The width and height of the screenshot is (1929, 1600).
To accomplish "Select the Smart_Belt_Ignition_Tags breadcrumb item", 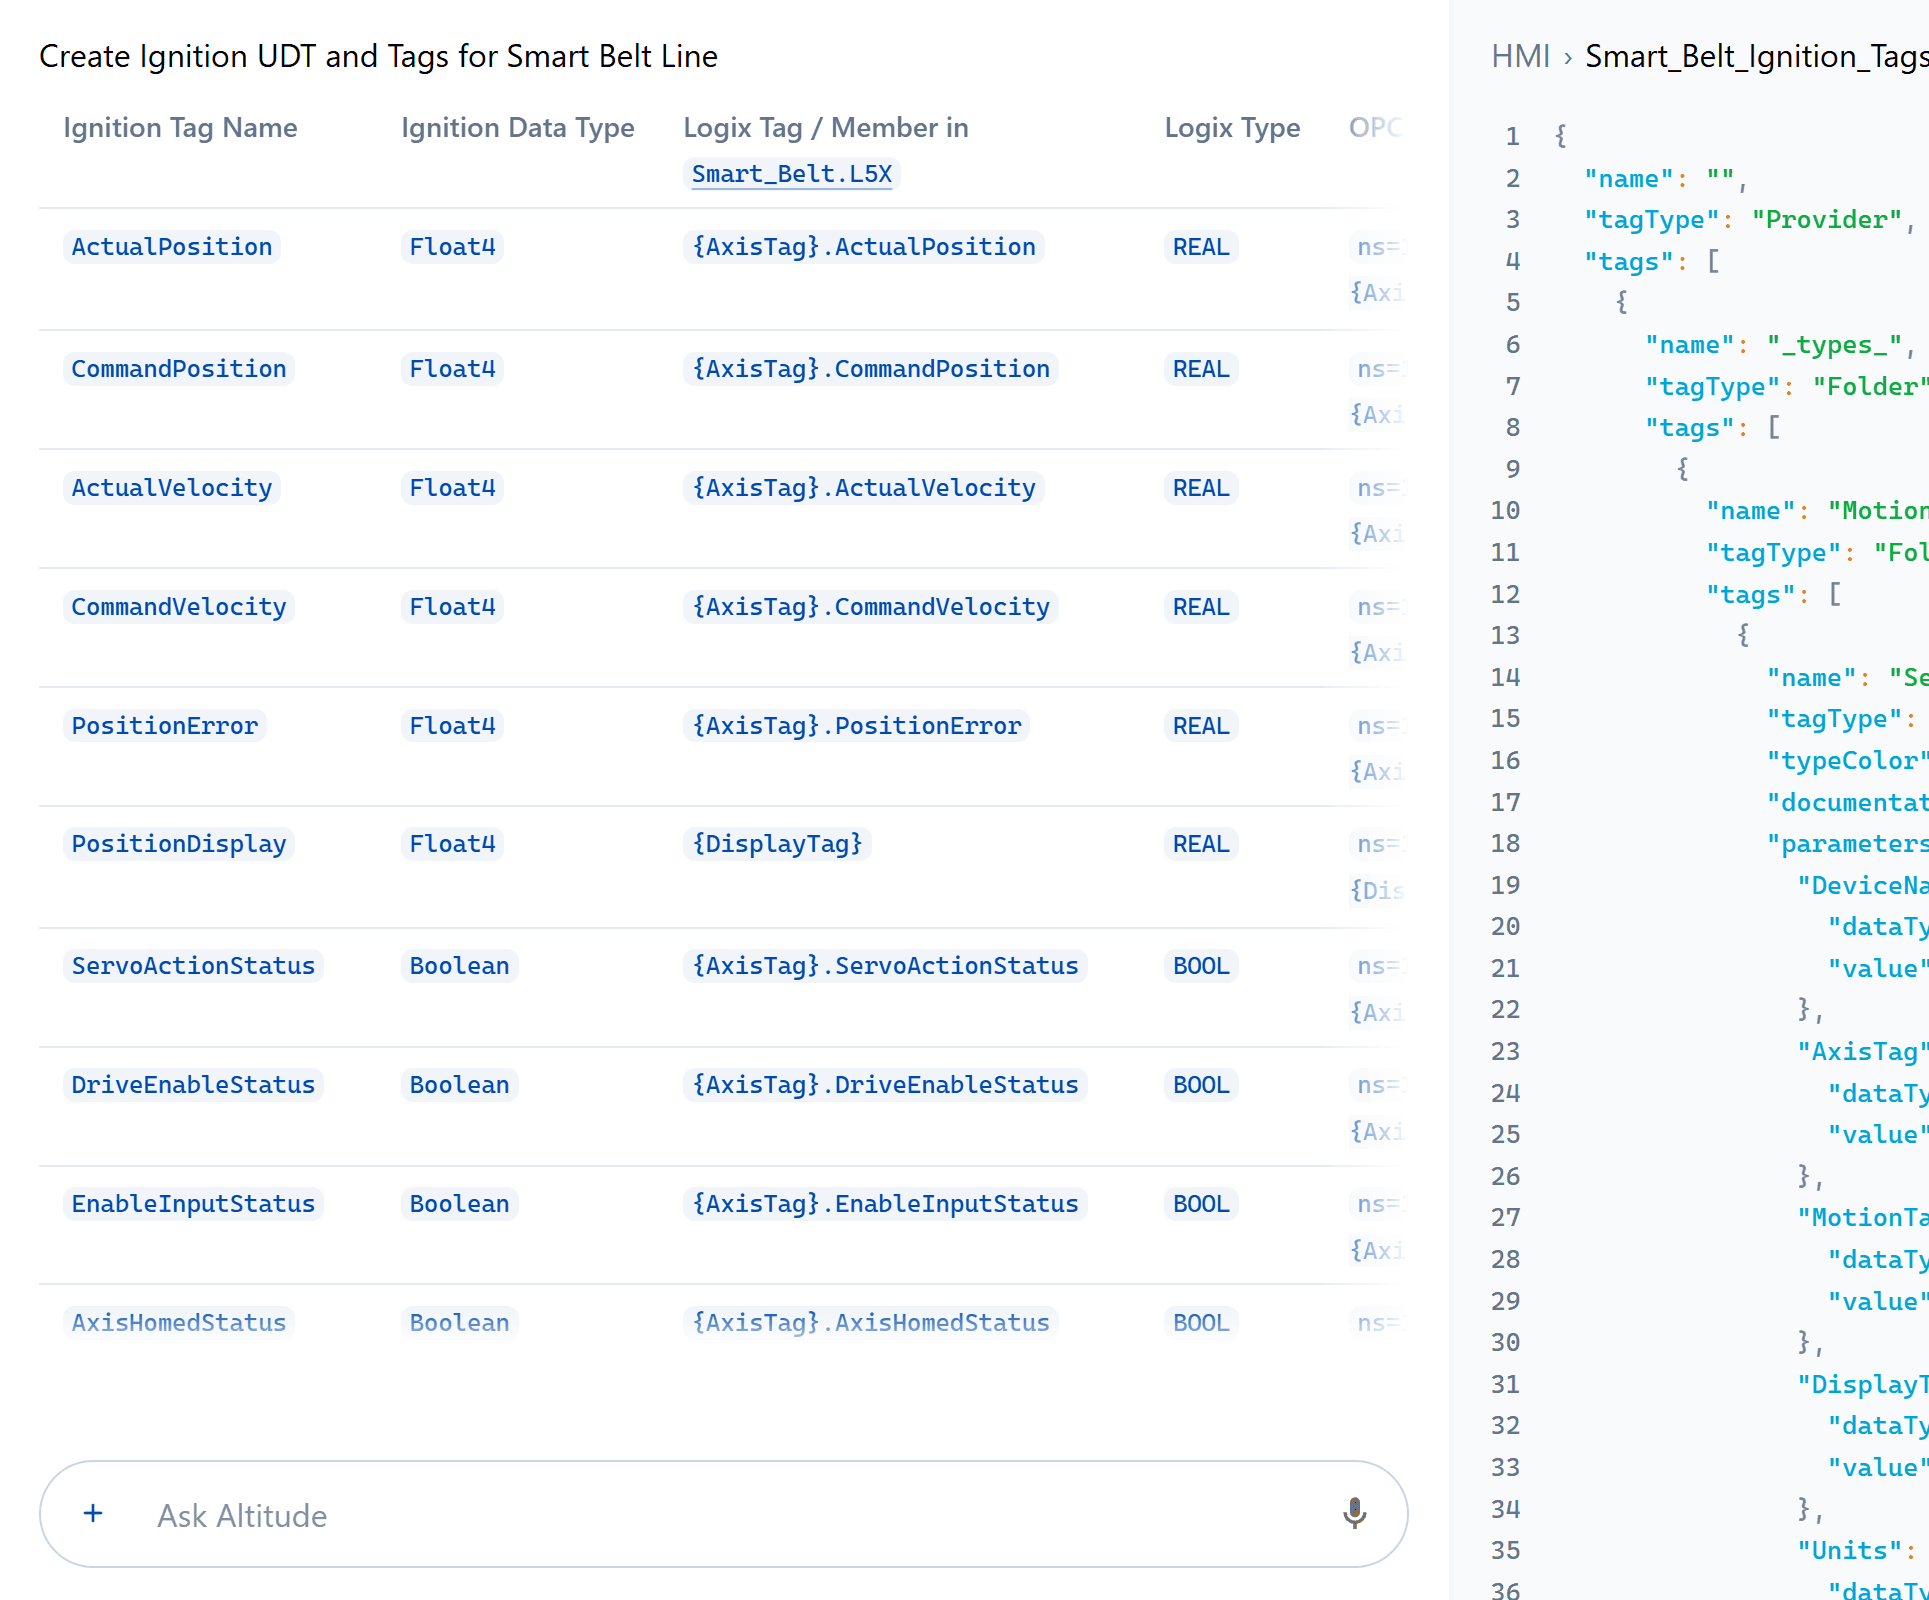I will pos(1757,56).
